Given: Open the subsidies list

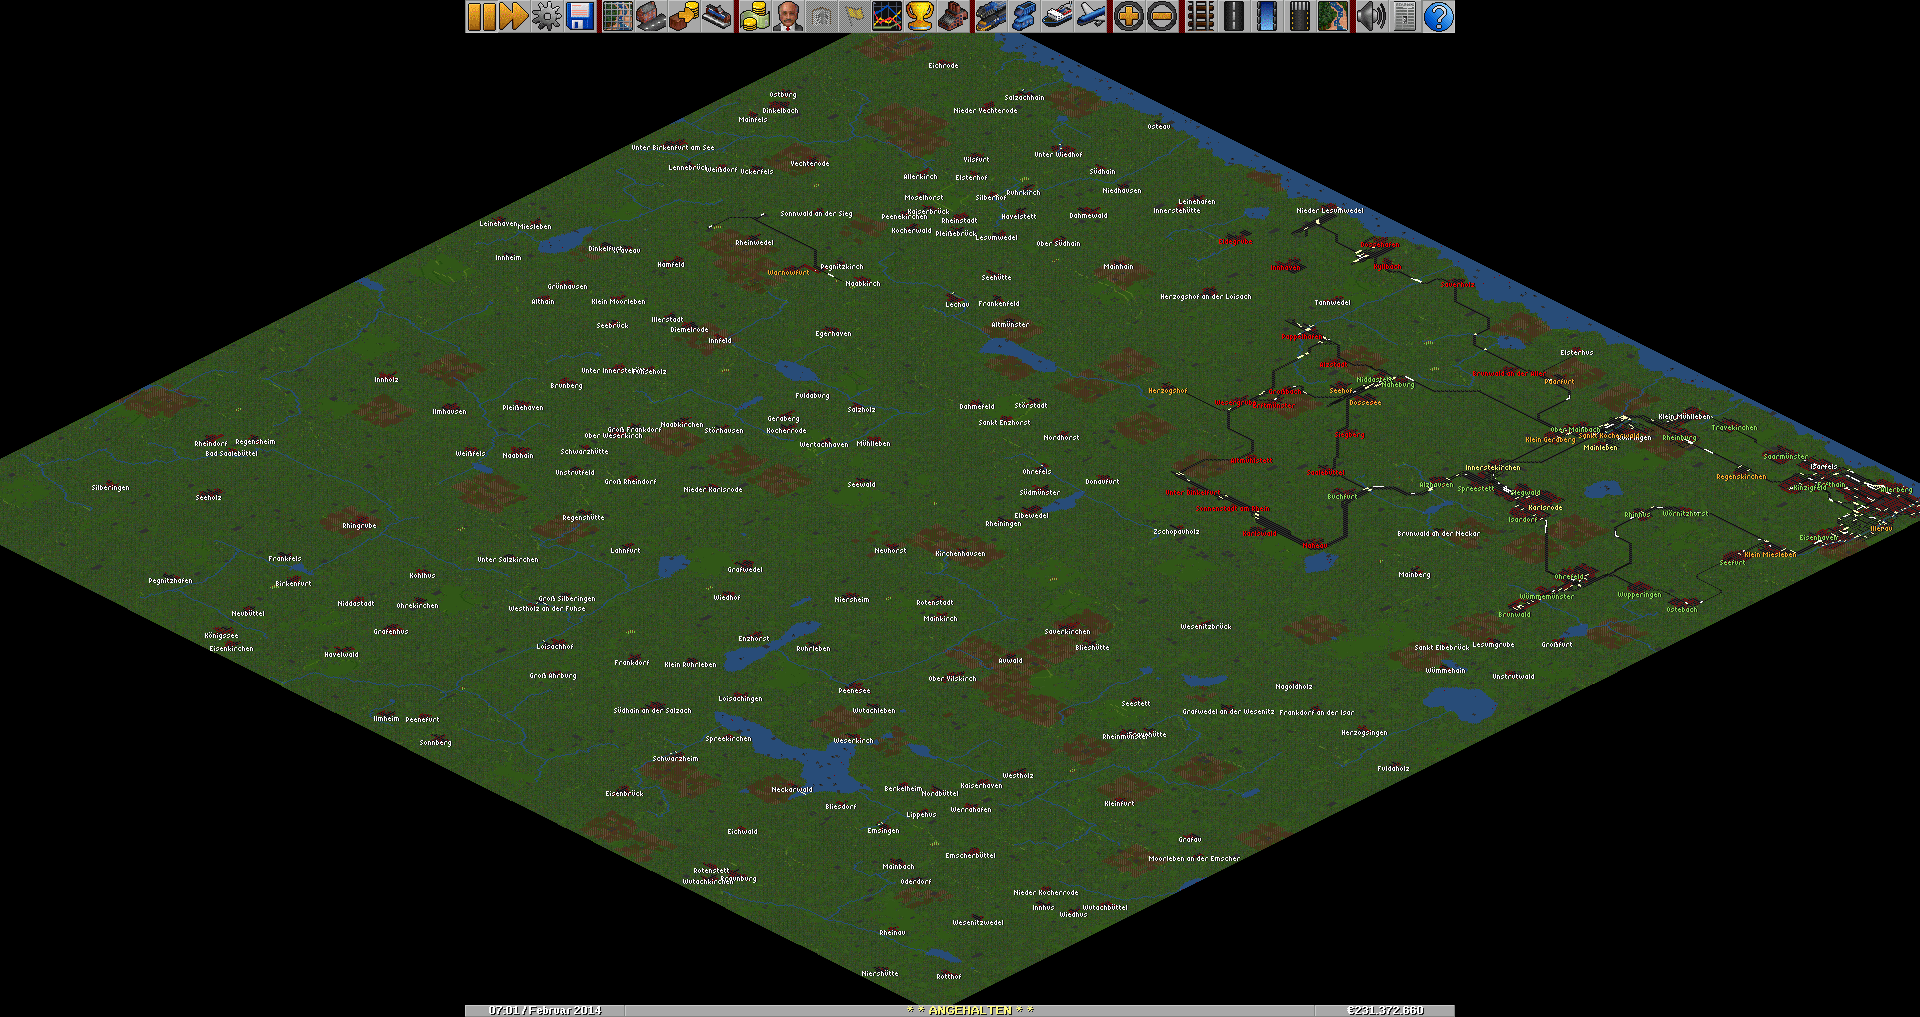Looking at the screenshot, I should 684,16.
